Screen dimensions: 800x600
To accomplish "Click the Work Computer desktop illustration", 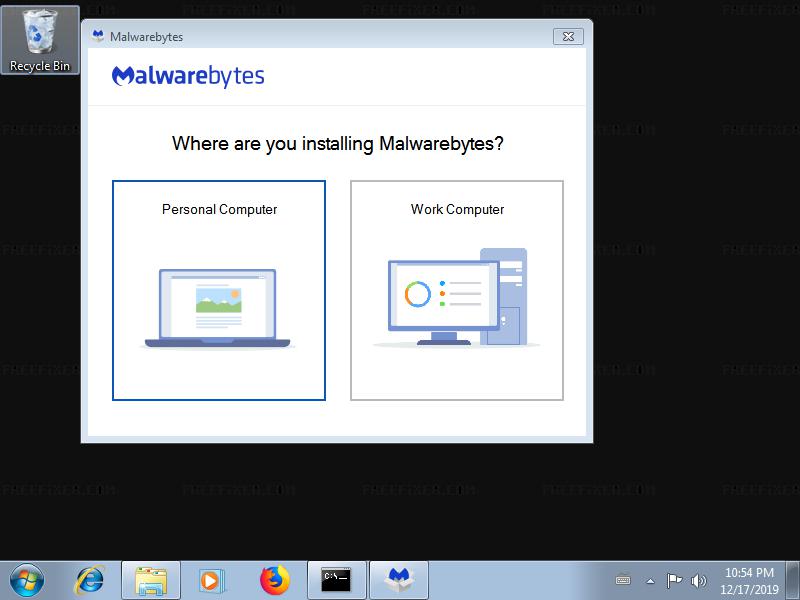I will click(456, 298).
